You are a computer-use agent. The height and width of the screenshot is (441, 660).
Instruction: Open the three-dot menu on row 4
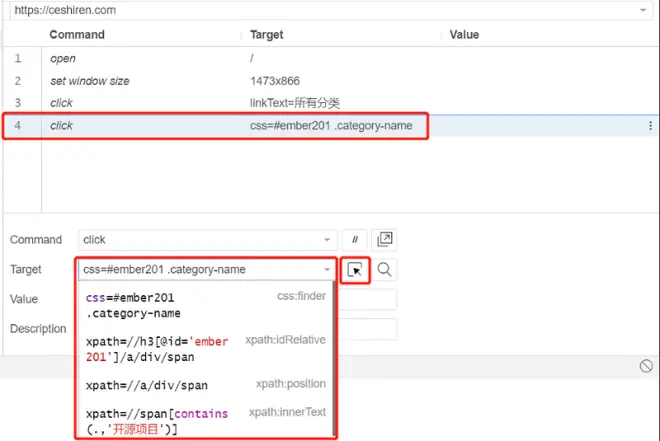point(650,126)
